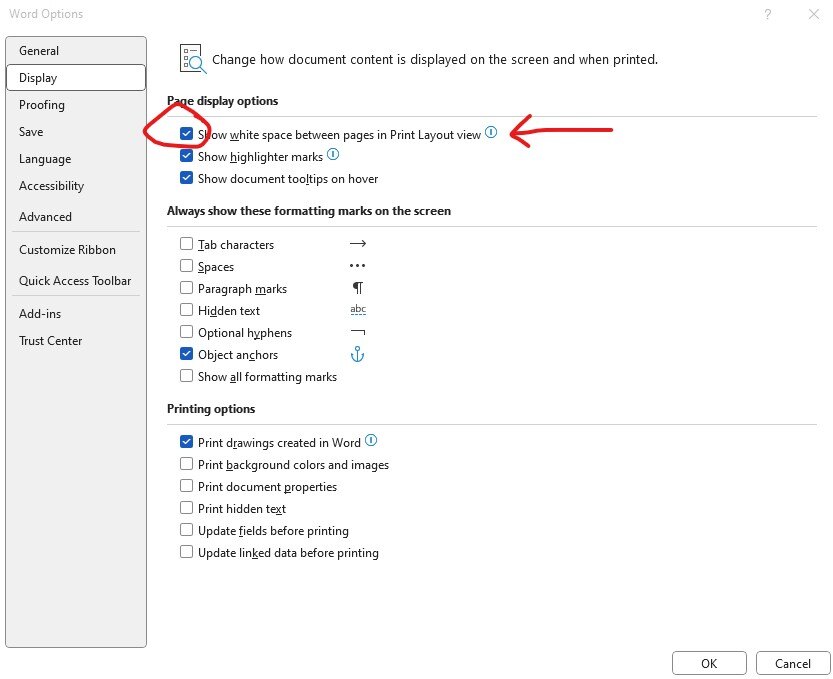Open Customize Ribbon settings
The width and height of the screenshot is (833, 679).
pos(75,250)
